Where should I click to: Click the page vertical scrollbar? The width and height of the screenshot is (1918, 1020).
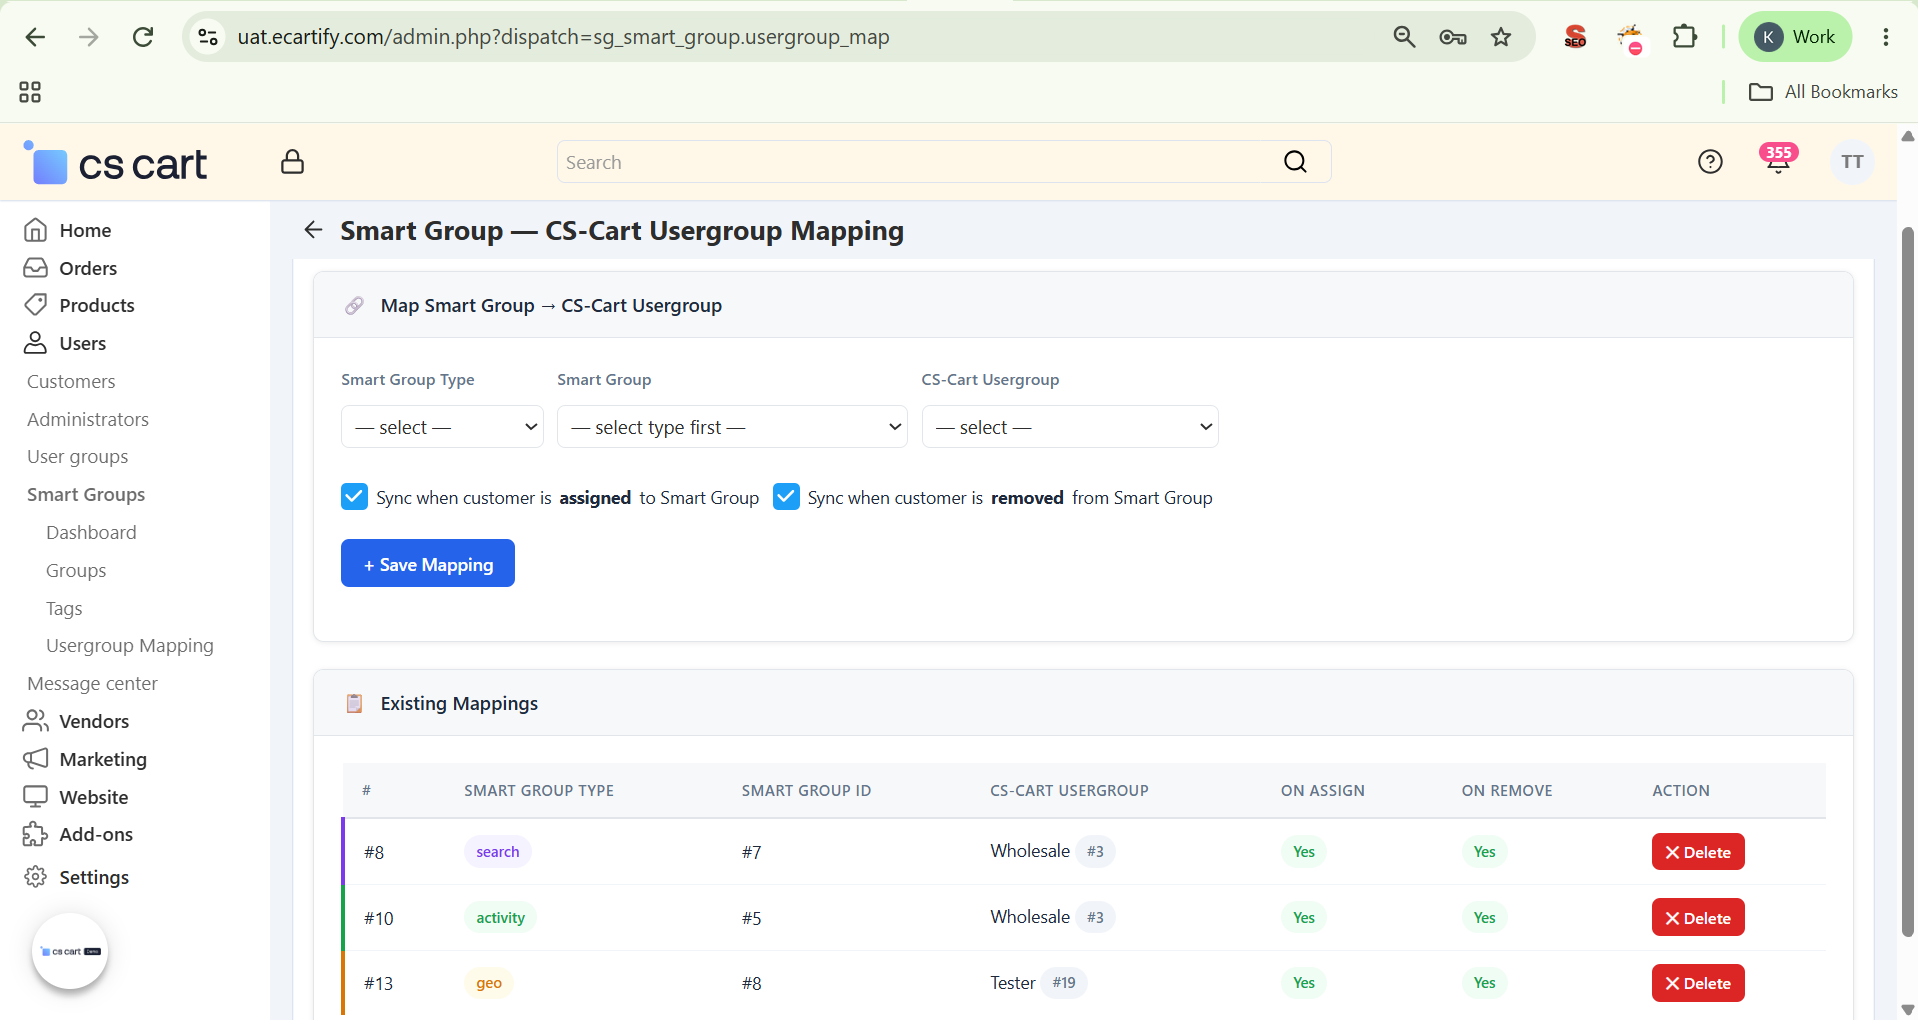click(x=1908, y=580)
